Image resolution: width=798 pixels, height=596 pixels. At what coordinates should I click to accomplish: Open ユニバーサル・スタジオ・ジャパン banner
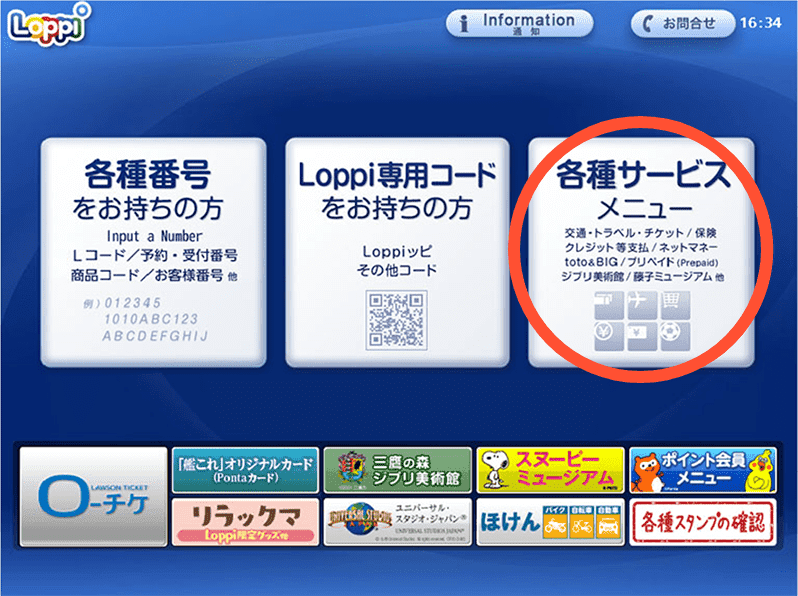[398, 522]
